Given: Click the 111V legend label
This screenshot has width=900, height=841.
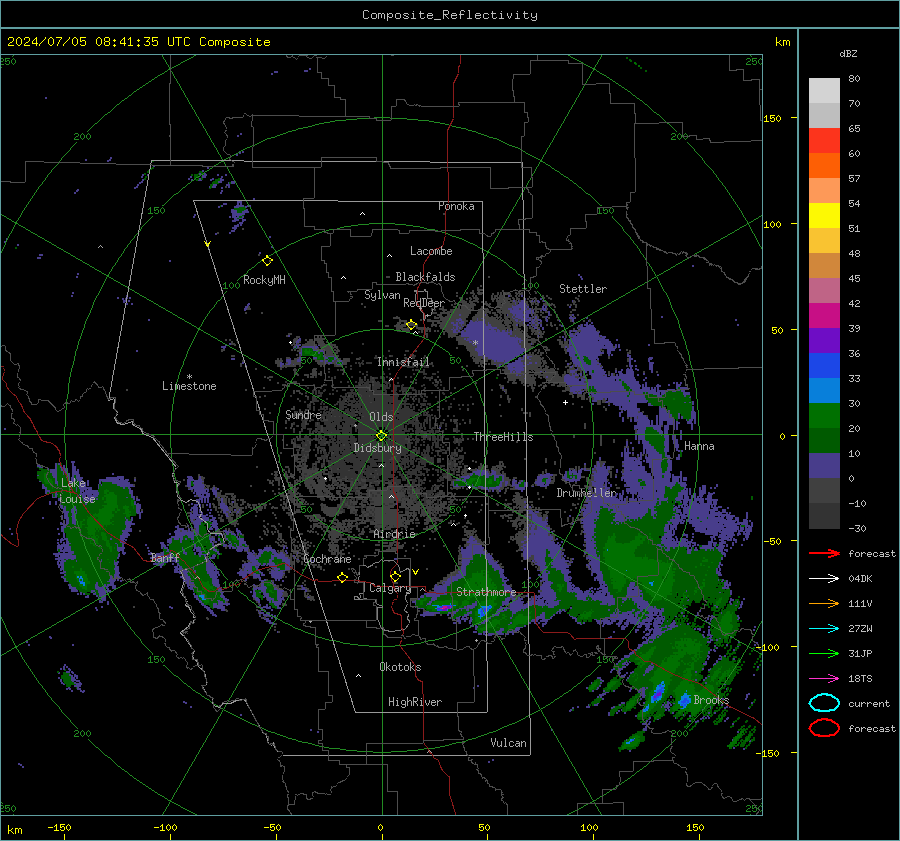Looking at the screenshot, I should 860,603.
